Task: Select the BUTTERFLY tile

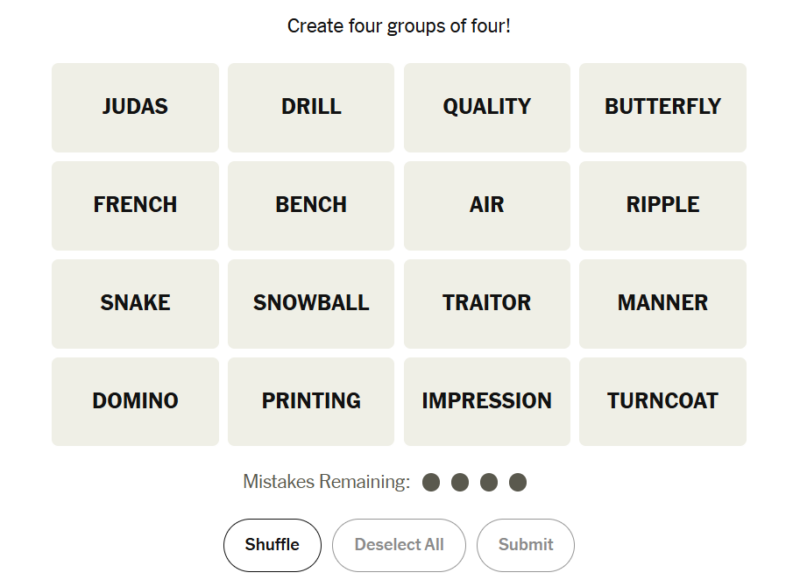Action: (662, 107)
